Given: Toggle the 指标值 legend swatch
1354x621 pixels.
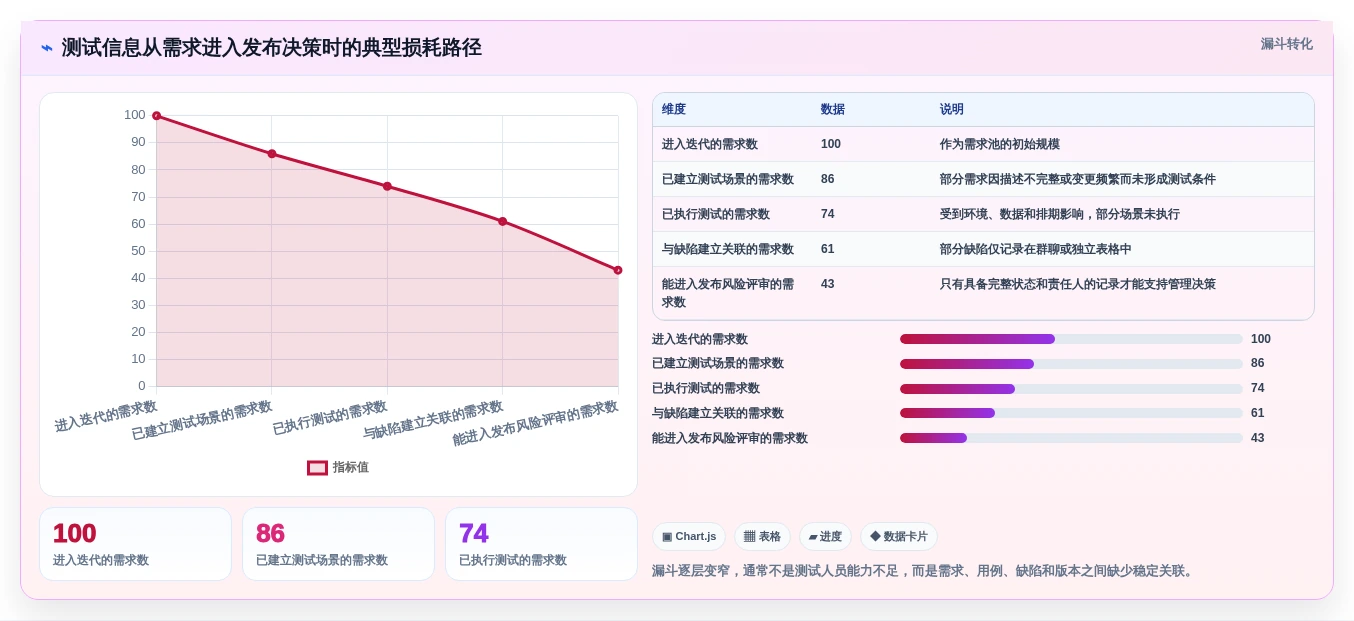Looking at the screenshot, I should click(x=317, y=468).
